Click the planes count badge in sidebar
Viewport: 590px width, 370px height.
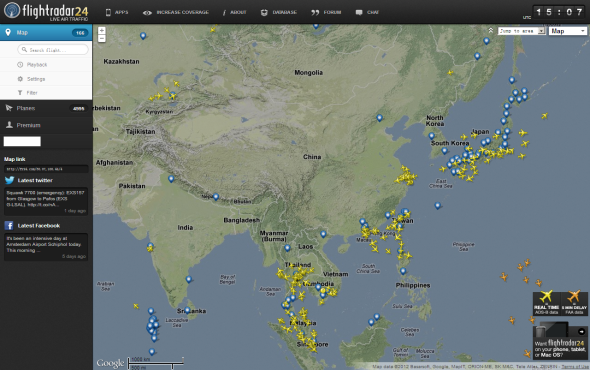(79, 108)
